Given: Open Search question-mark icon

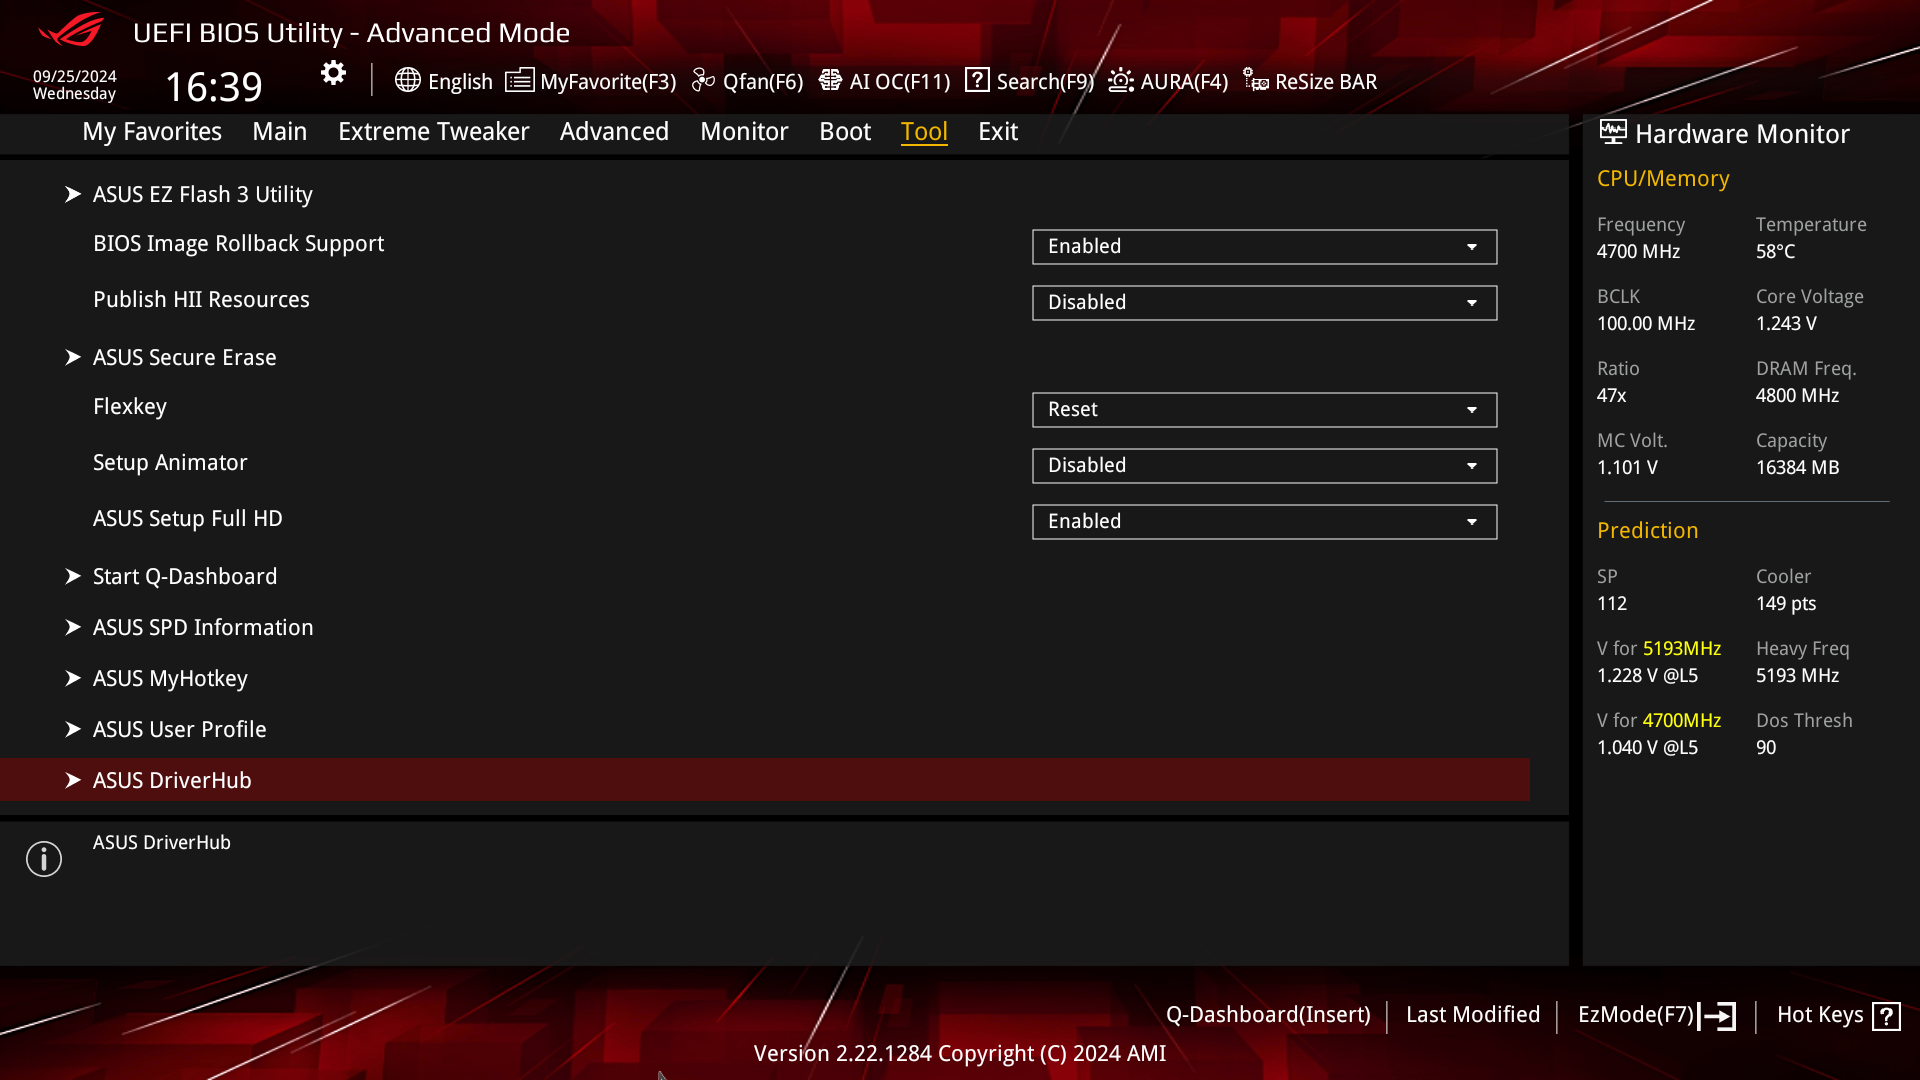Looking at the screenshot, I should tap(977, 80).
